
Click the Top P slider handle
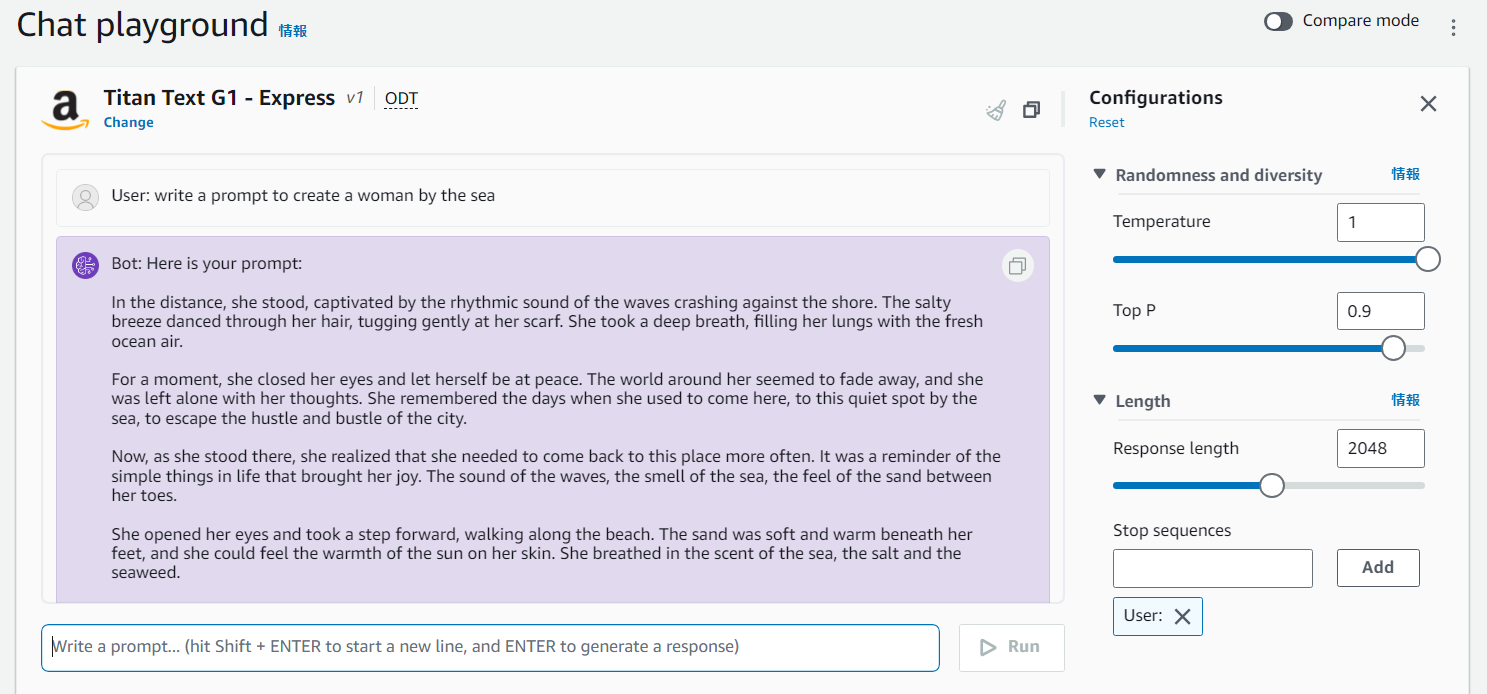(1393, 348)
